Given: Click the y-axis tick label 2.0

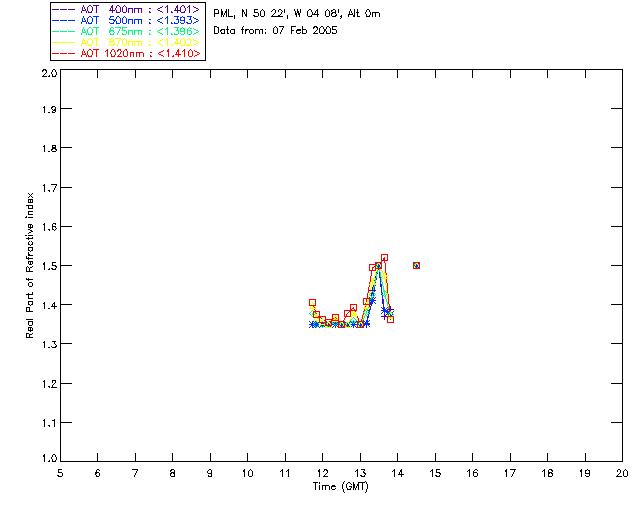Looking at the screenshot, I should (x=49, y=73).
